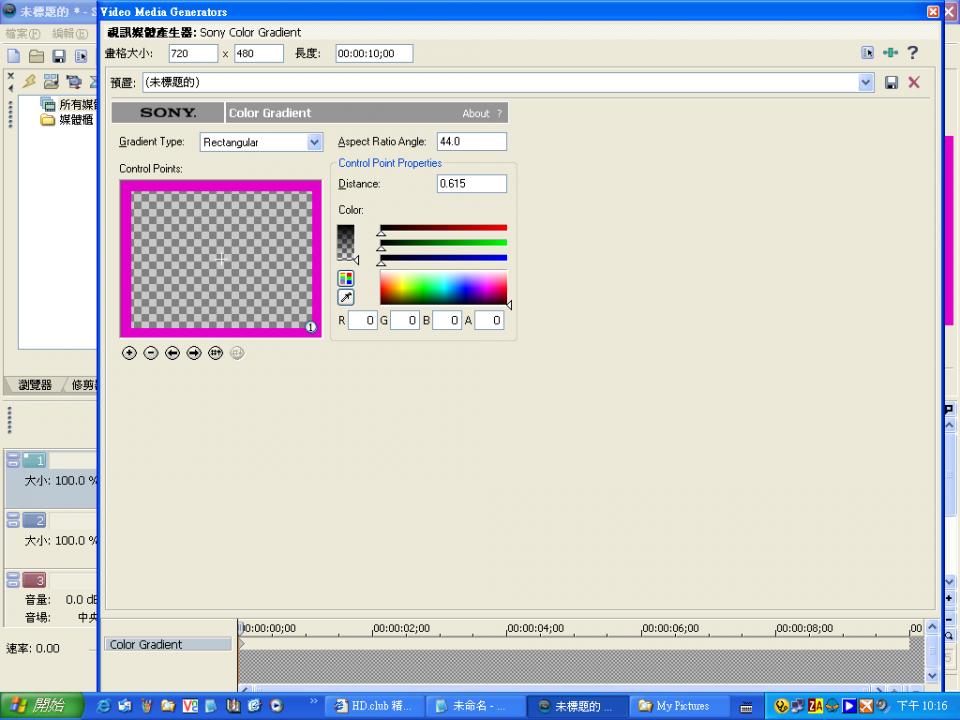Open the preset dropdown arrow

(x=866, y=82)
